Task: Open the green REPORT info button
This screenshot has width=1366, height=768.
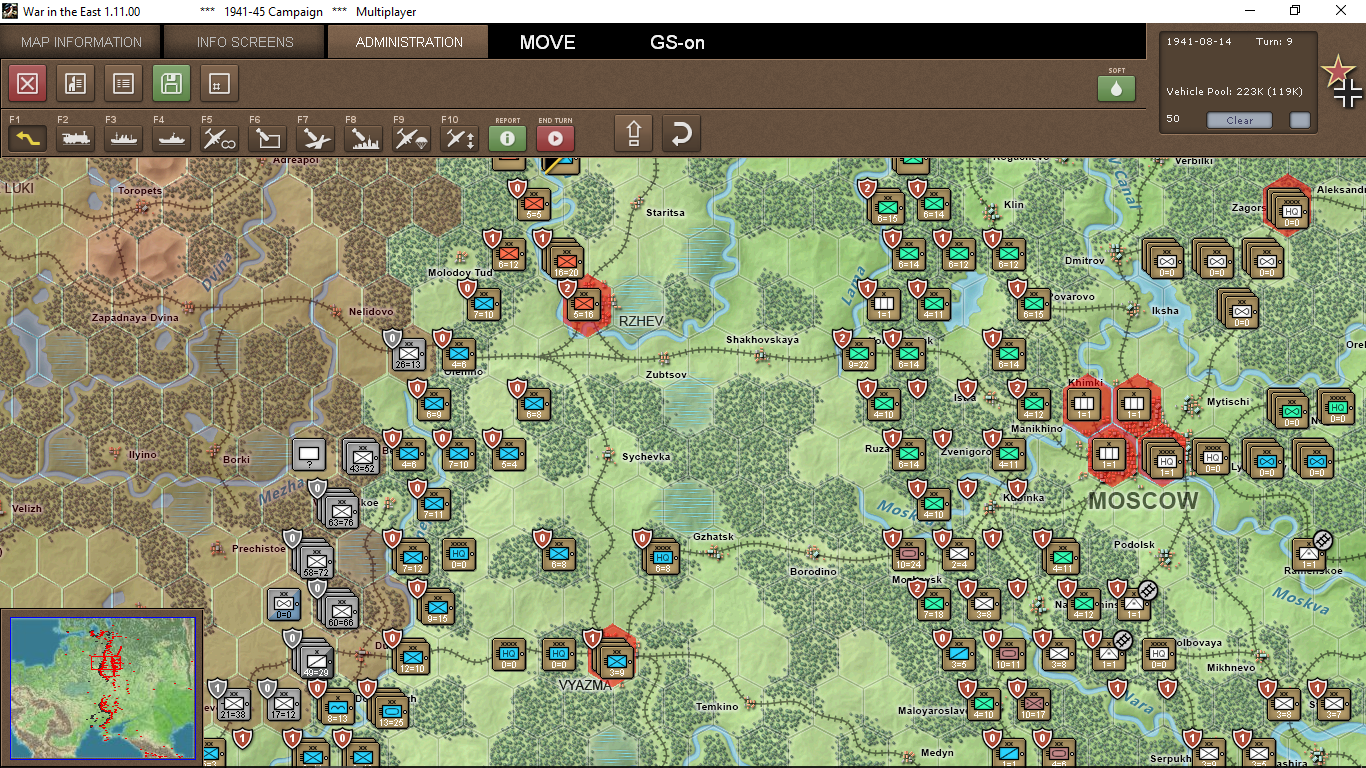Action: [507, 138]
